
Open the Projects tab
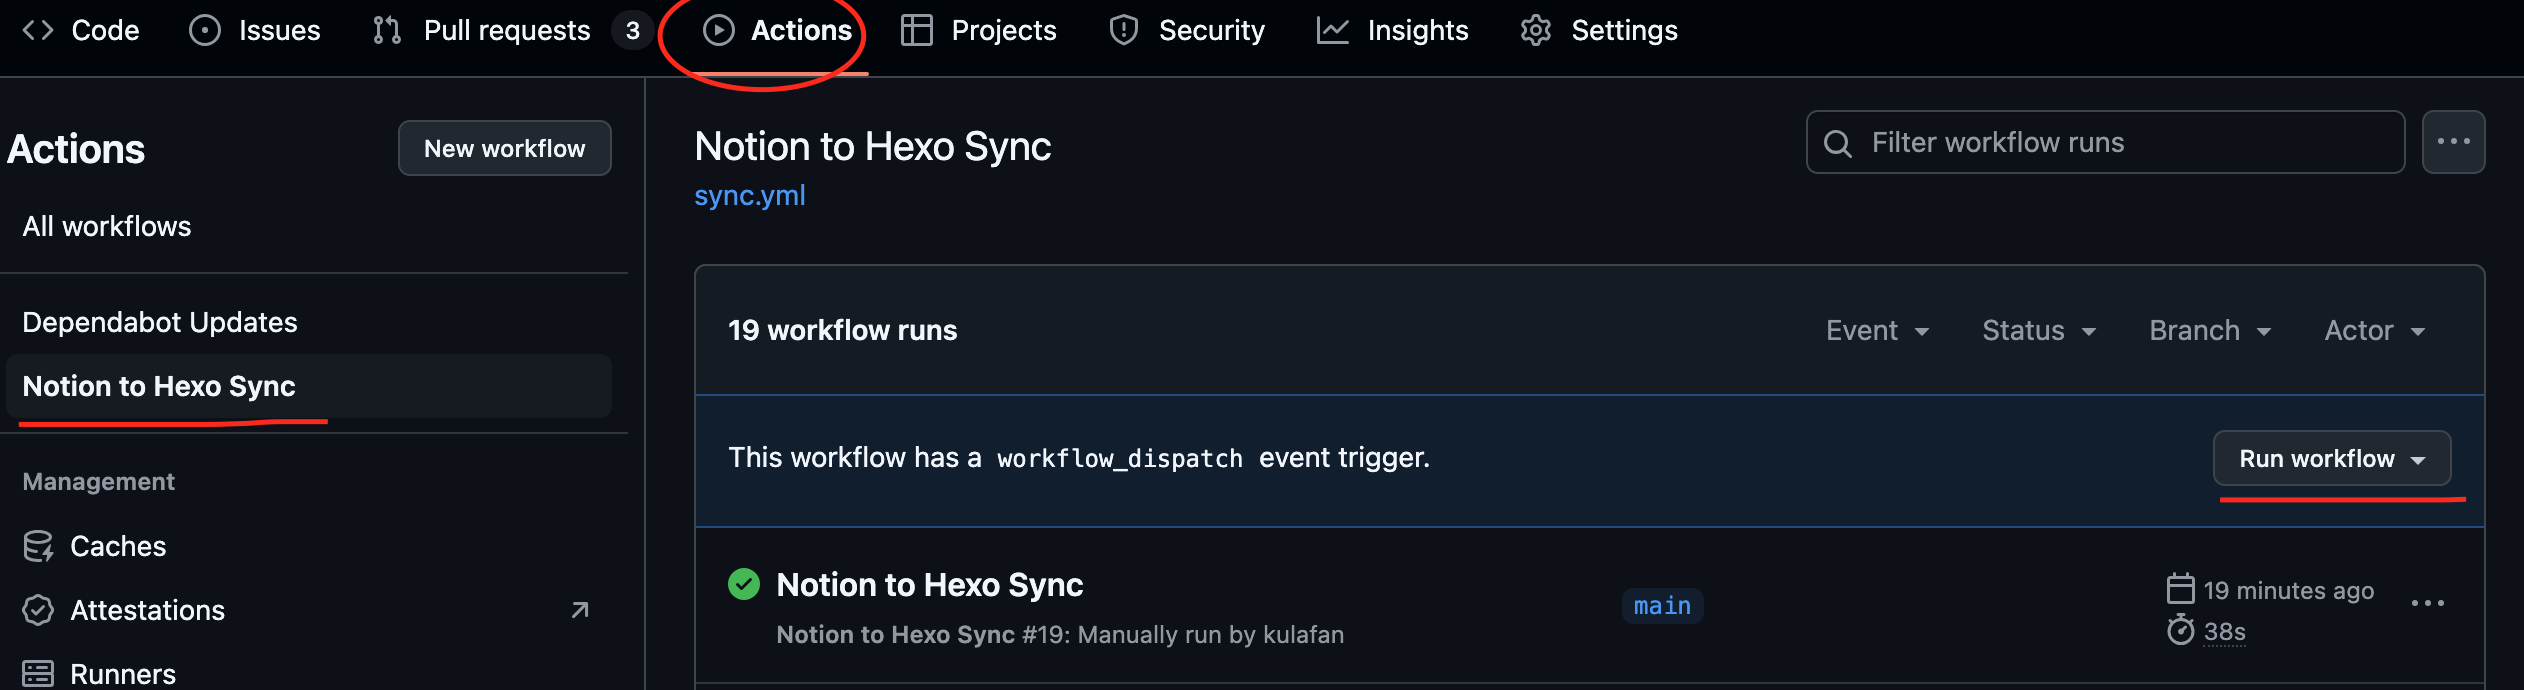click(x=979, y=31)
